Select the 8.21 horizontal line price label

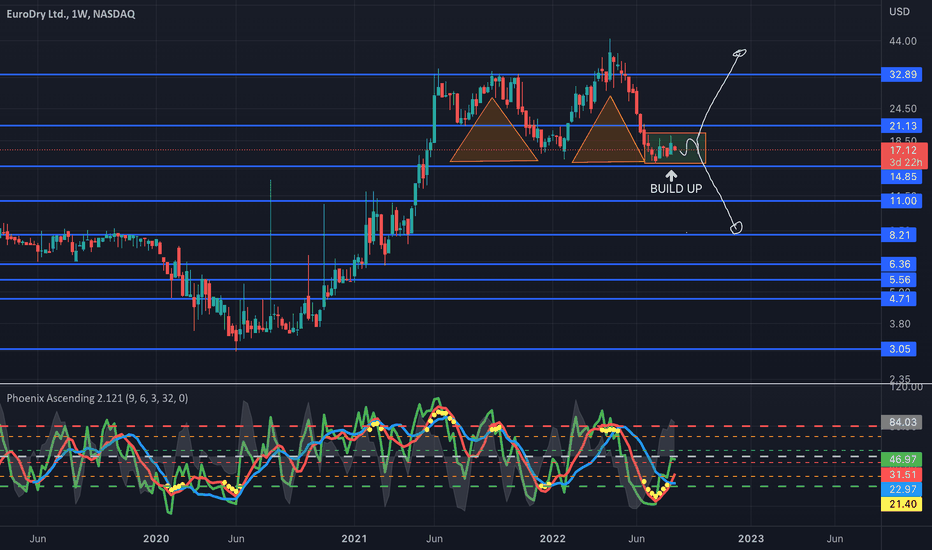pos(899,235)
